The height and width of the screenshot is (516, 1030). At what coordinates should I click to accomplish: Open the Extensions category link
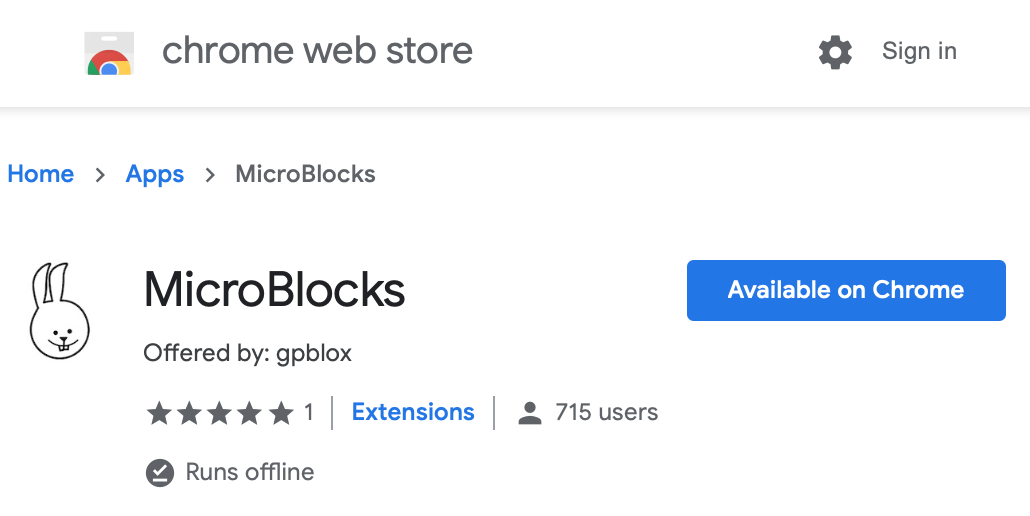point(413,412)
